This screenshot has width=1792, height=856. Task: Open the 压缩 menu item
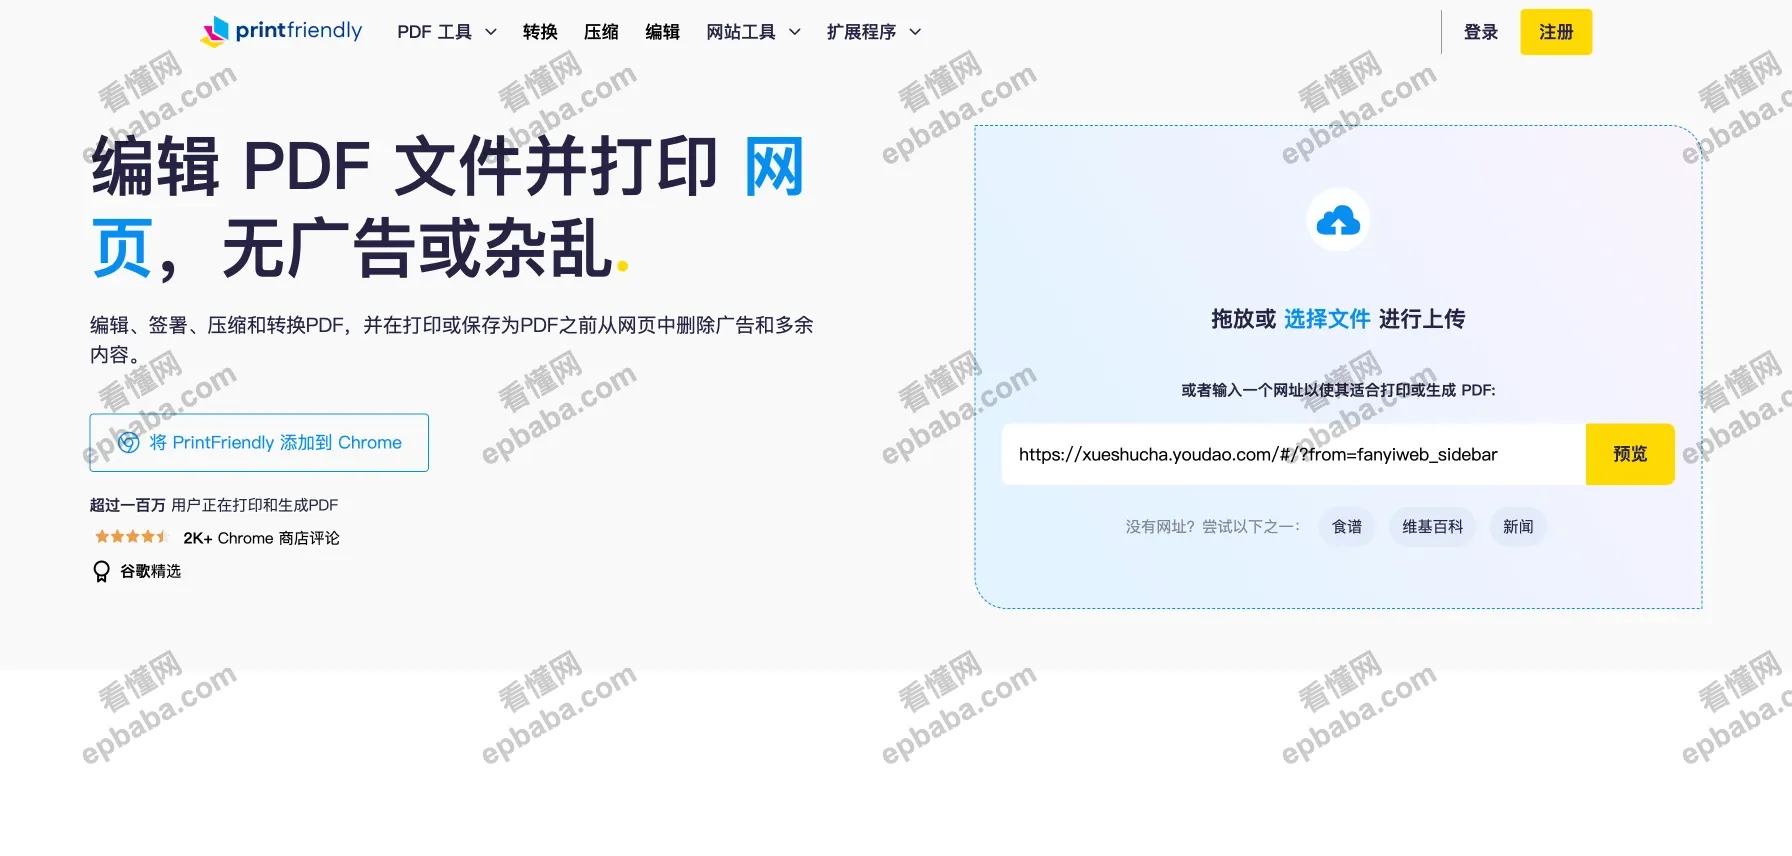point(601,32)
